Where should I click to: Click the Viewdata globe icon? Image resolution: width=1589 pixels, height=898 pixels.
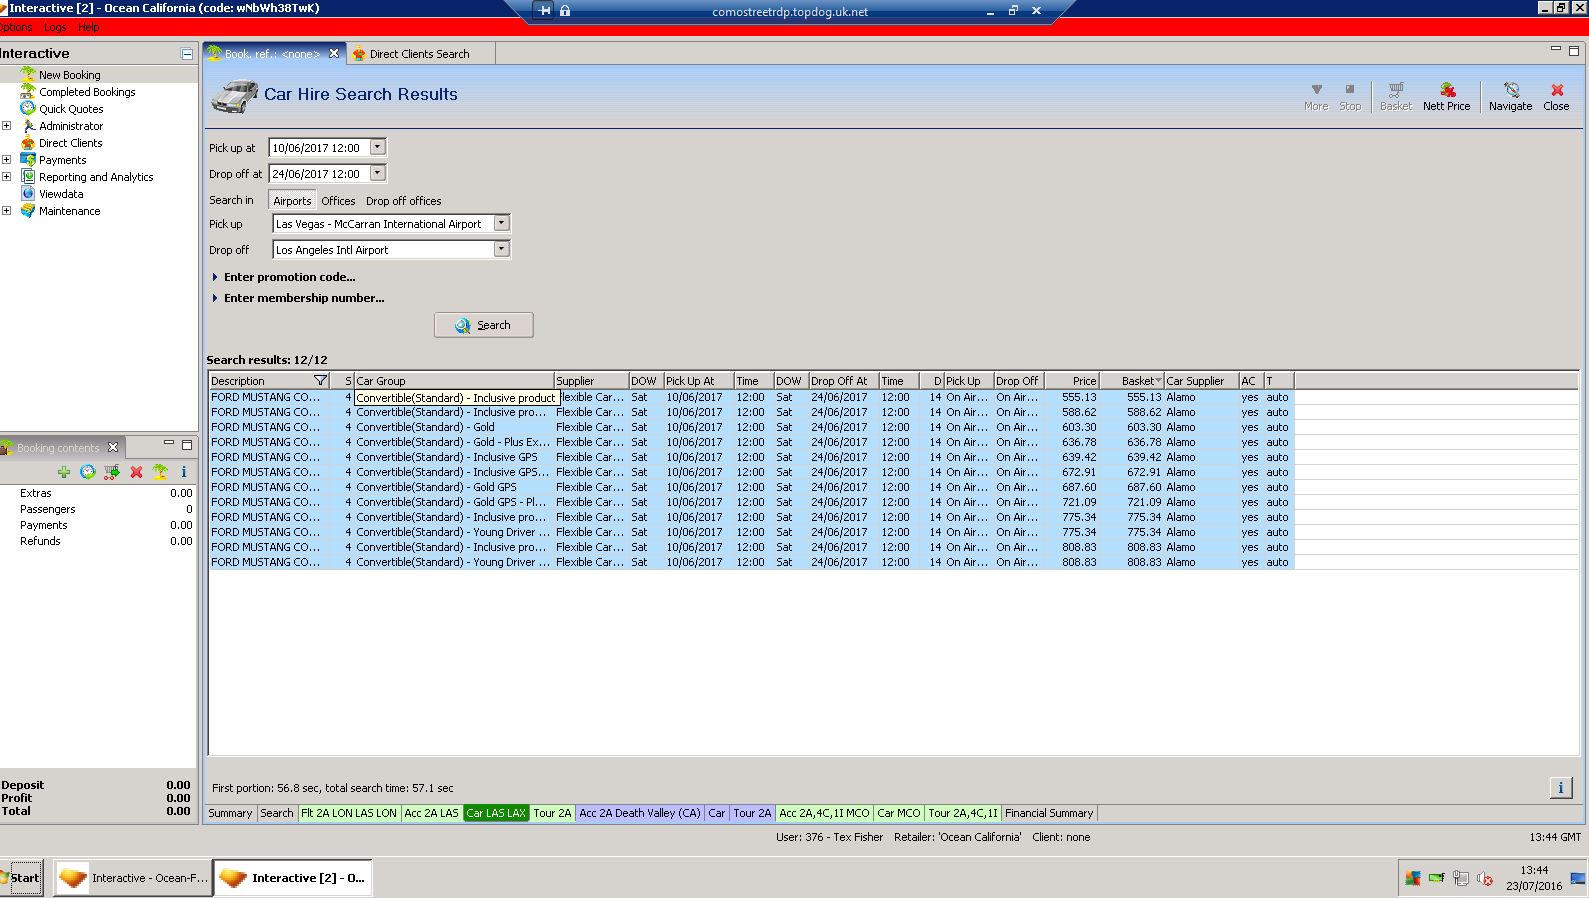[x=28, y=194]
